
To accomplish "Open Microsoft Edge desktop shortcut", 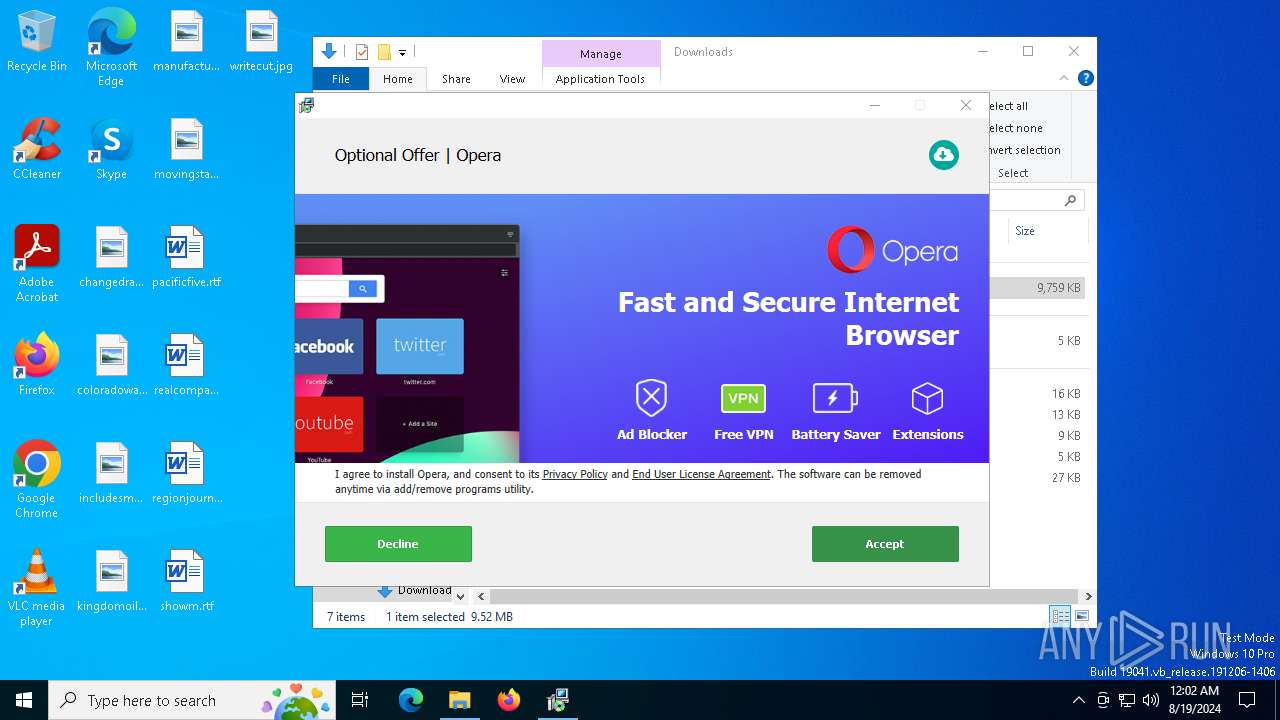I will pyautogui.click(x=111, y=48).
